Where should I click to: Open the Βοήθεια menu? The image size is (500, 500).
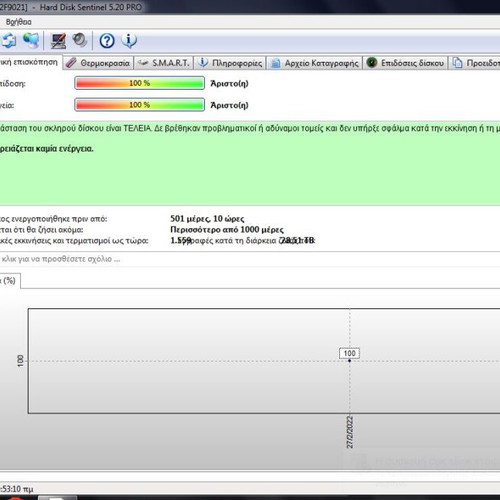[19, 22]
